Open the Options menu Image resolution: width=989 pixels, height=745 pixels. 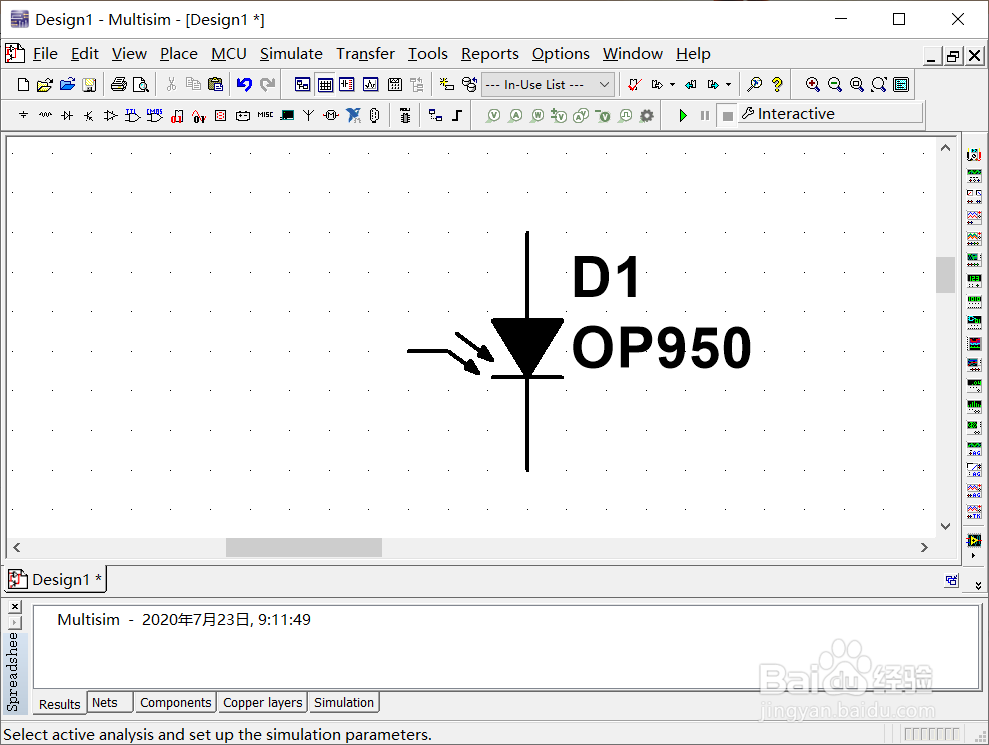coord(560,54)
